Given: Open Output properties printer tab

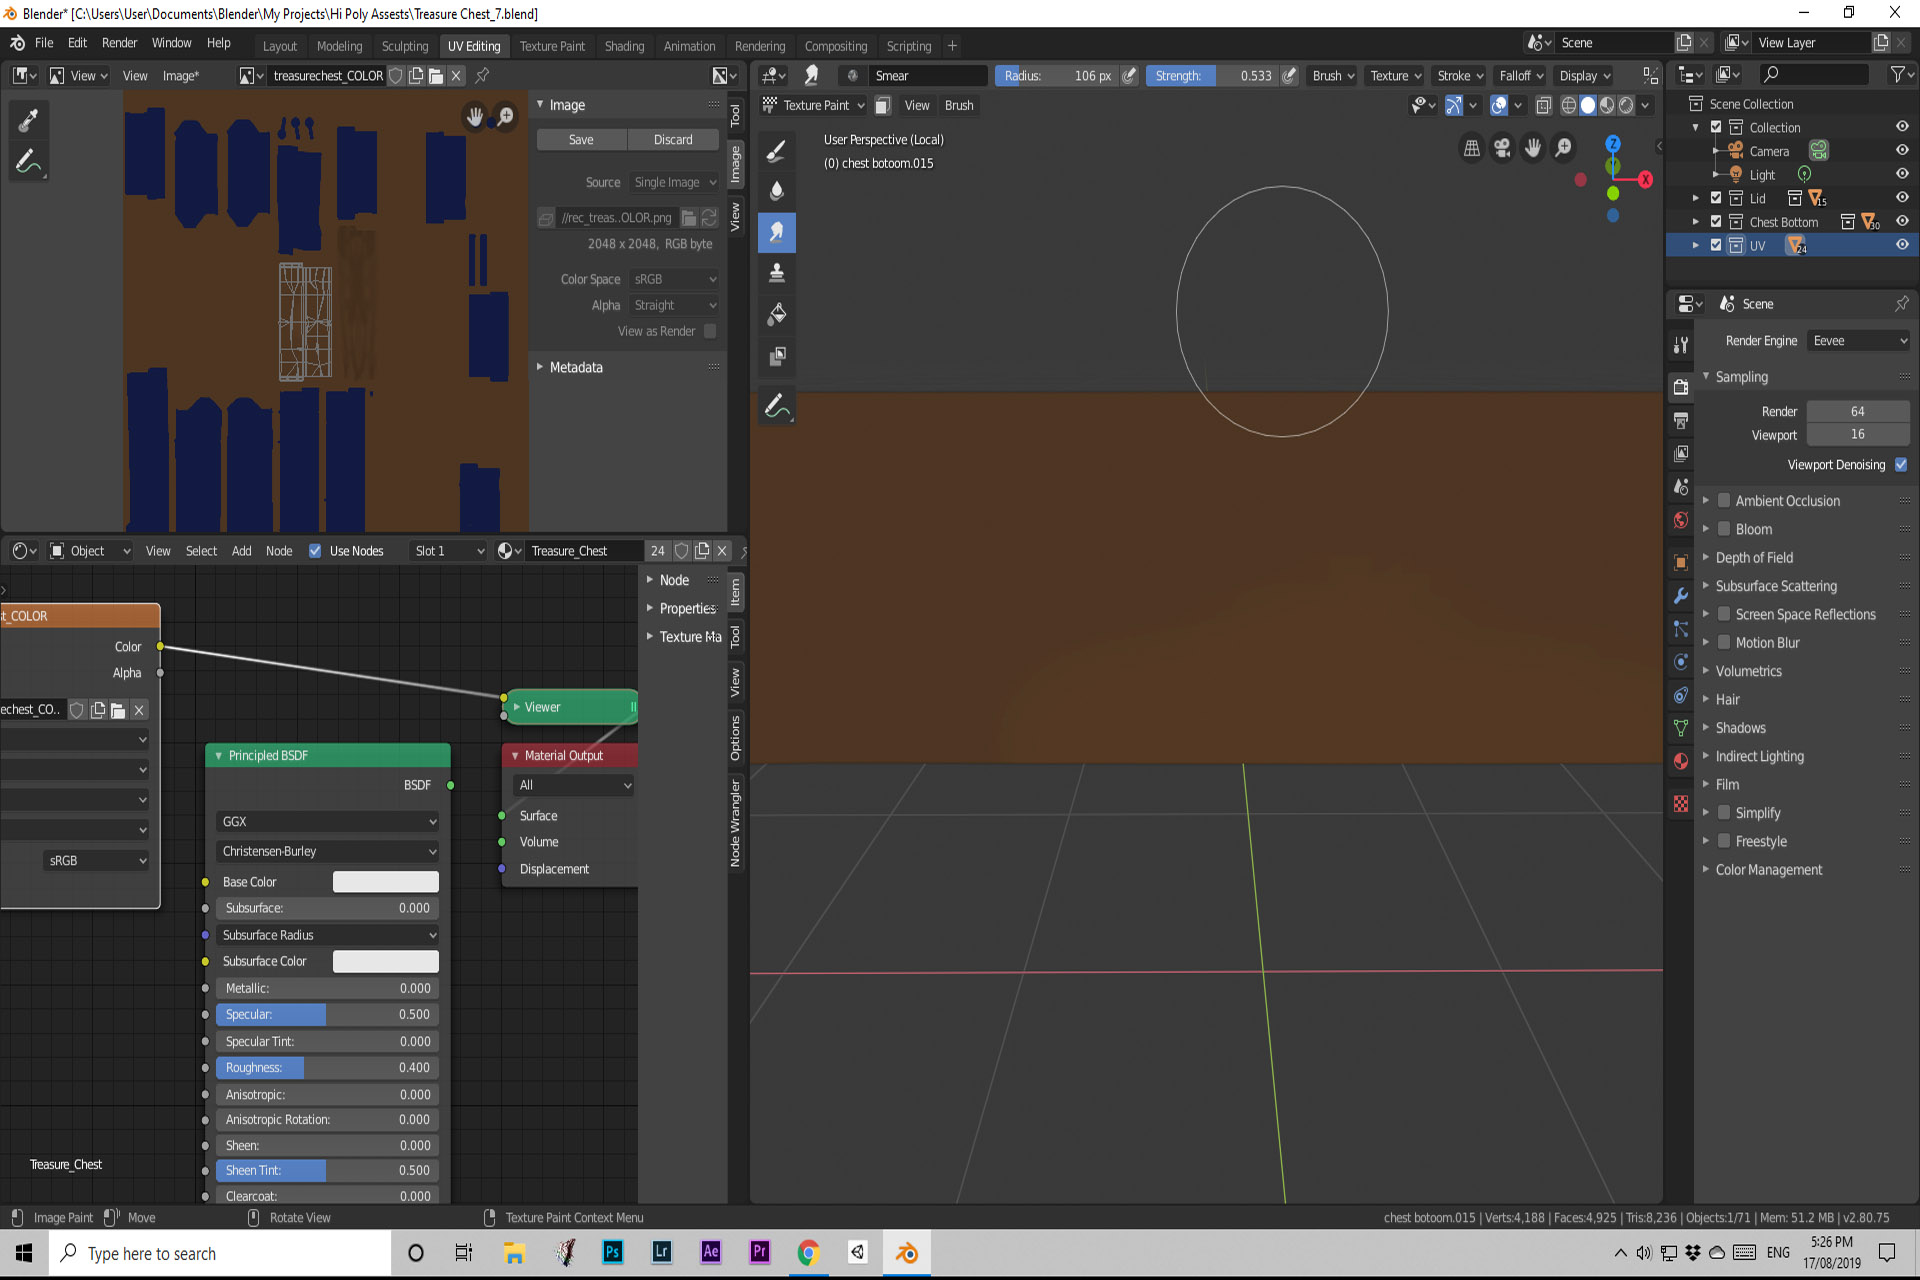Looking at the screenshot, I should (x=1681, y=420).
